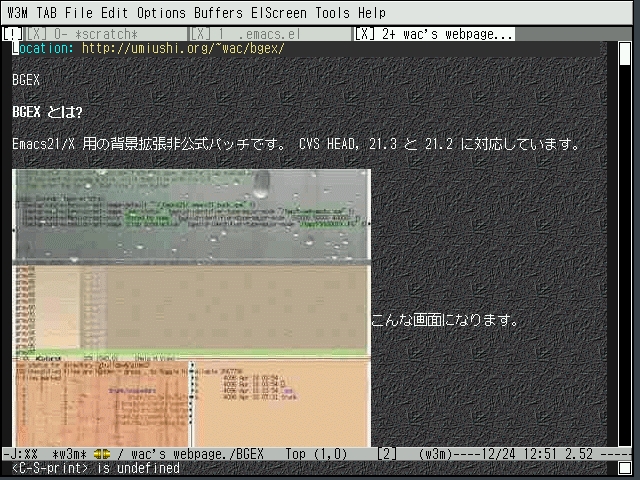640x480 pixels.
Task: Close the .emacs.el screen via its [X]
Action: (x=201, y=34)
